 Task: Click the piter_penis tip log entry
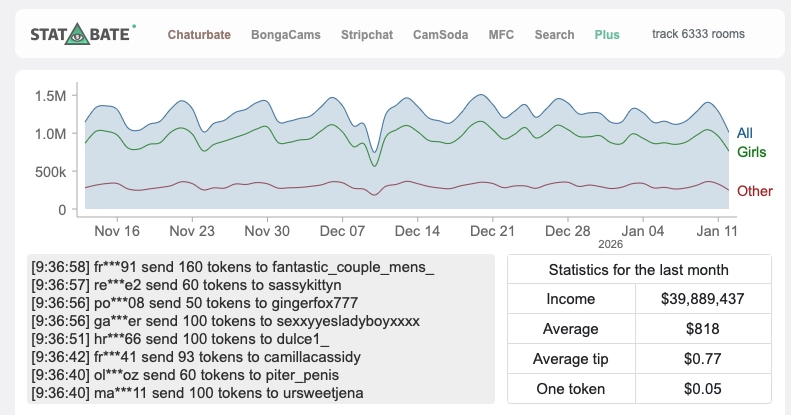point(185,375)
